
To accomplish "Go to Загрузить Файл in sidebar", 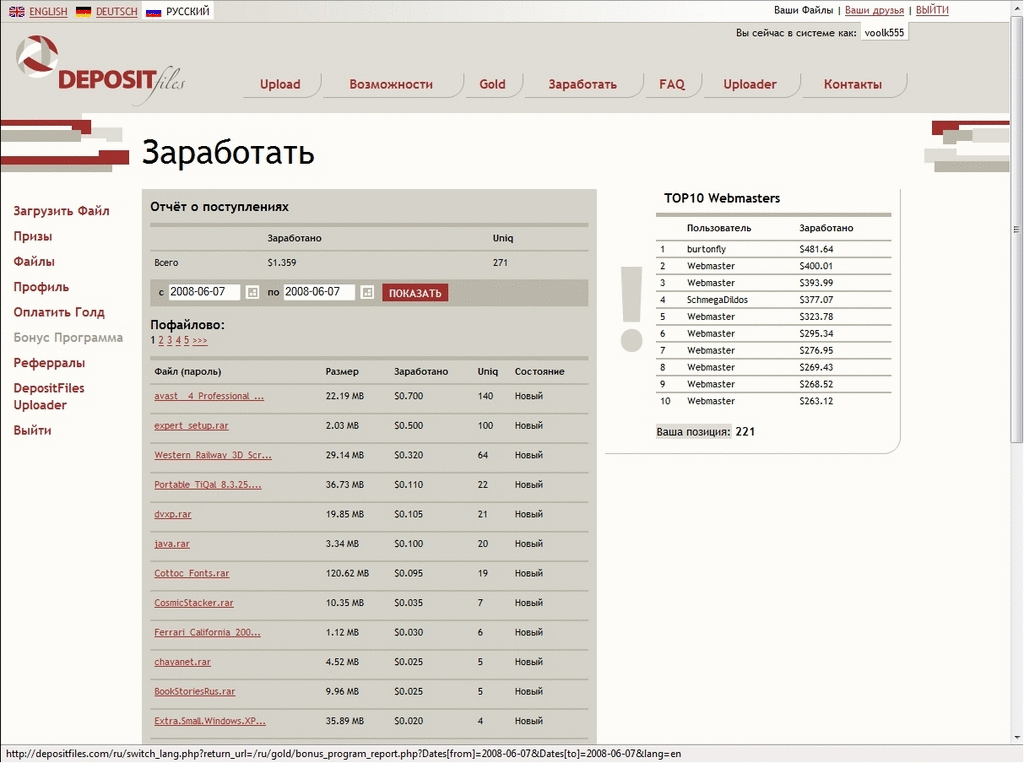I will 61,211.
